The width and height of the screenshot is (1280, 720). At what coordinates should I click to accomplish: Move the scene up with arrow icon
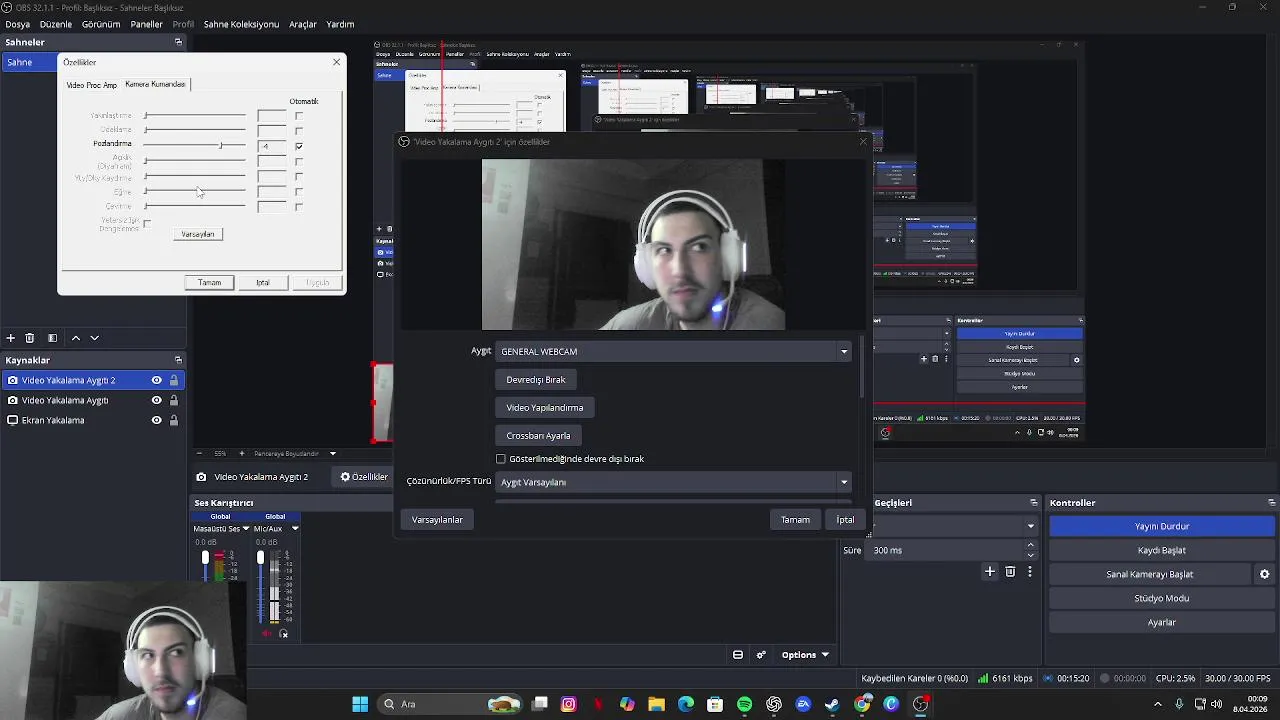(x=75, y=338)
